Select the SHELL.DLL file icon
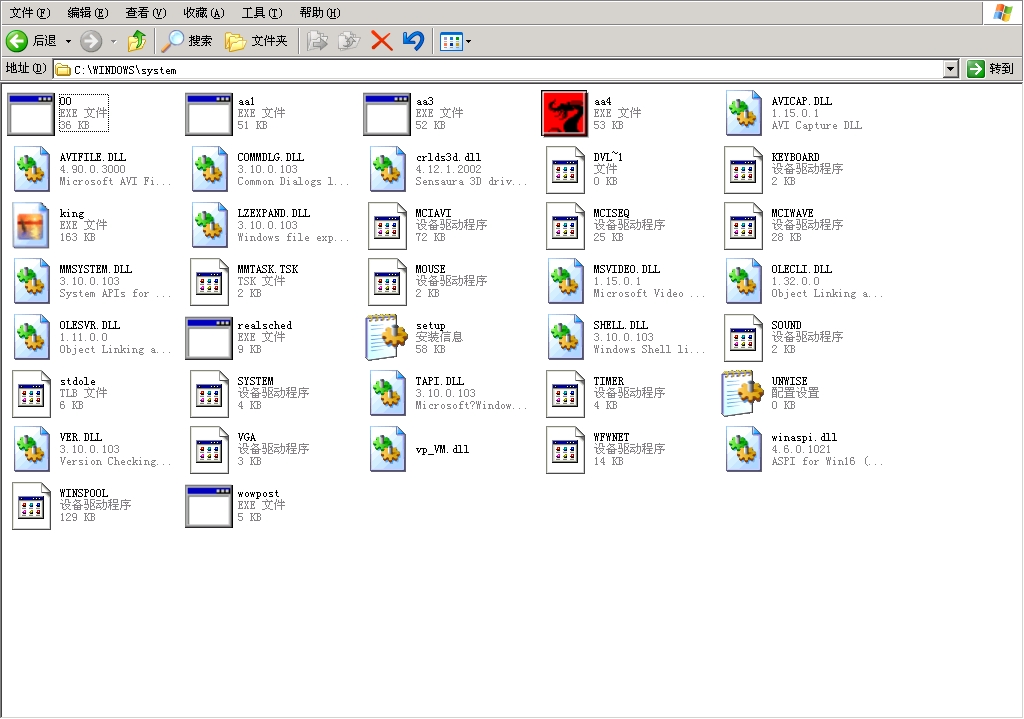The image size is (1024, 719). 565,338
